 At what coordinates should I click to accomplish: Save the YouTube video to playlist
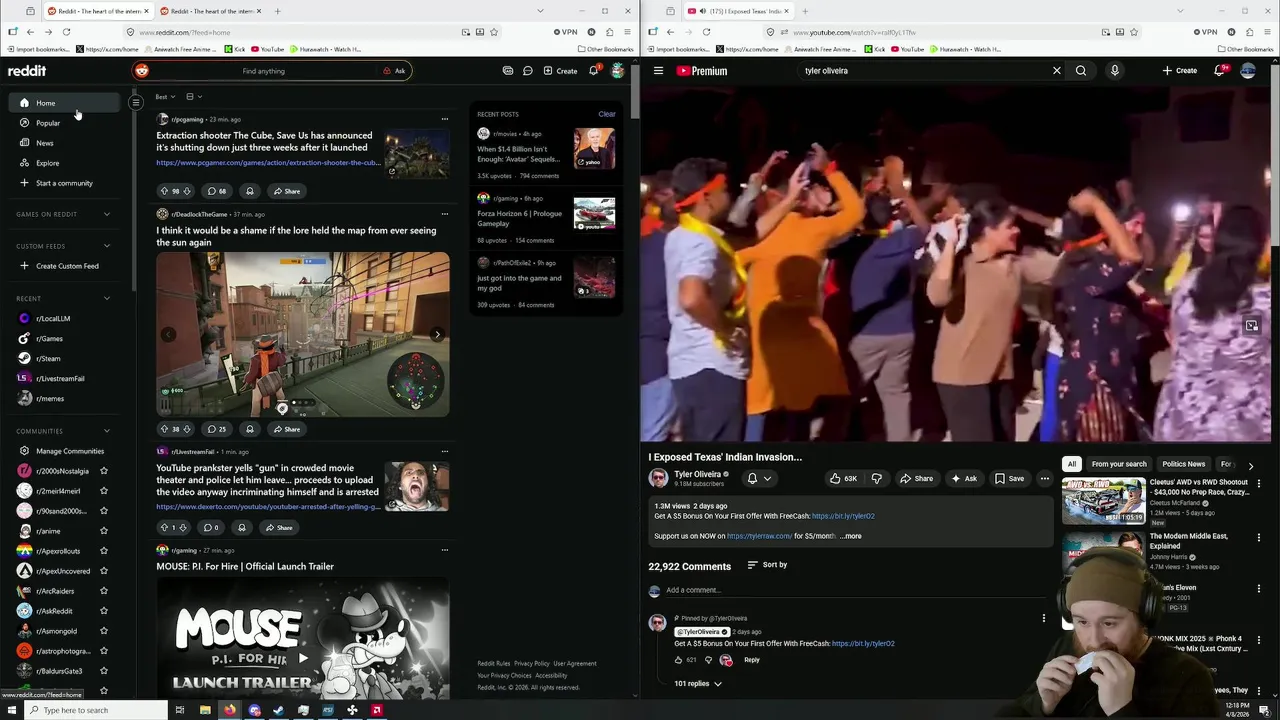click(x=1009, y=479)
